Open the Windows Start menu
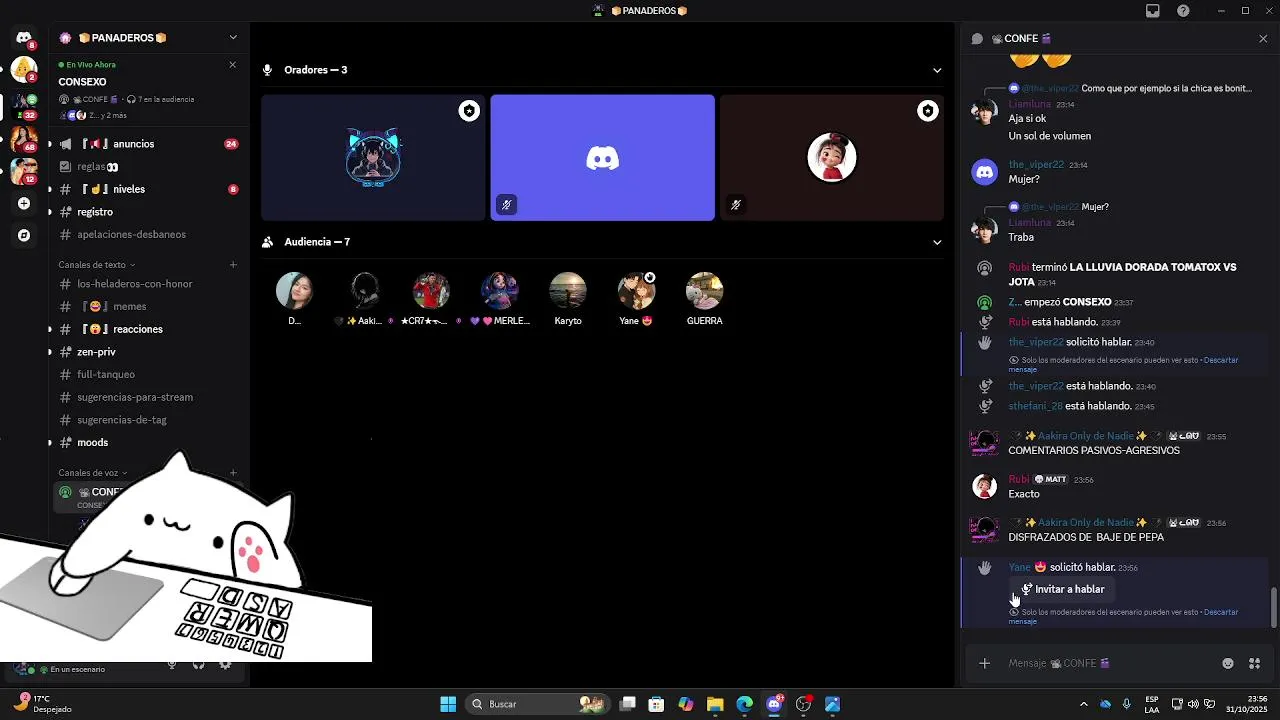The height and width of the screenshot is (720, 1280). 448,704
